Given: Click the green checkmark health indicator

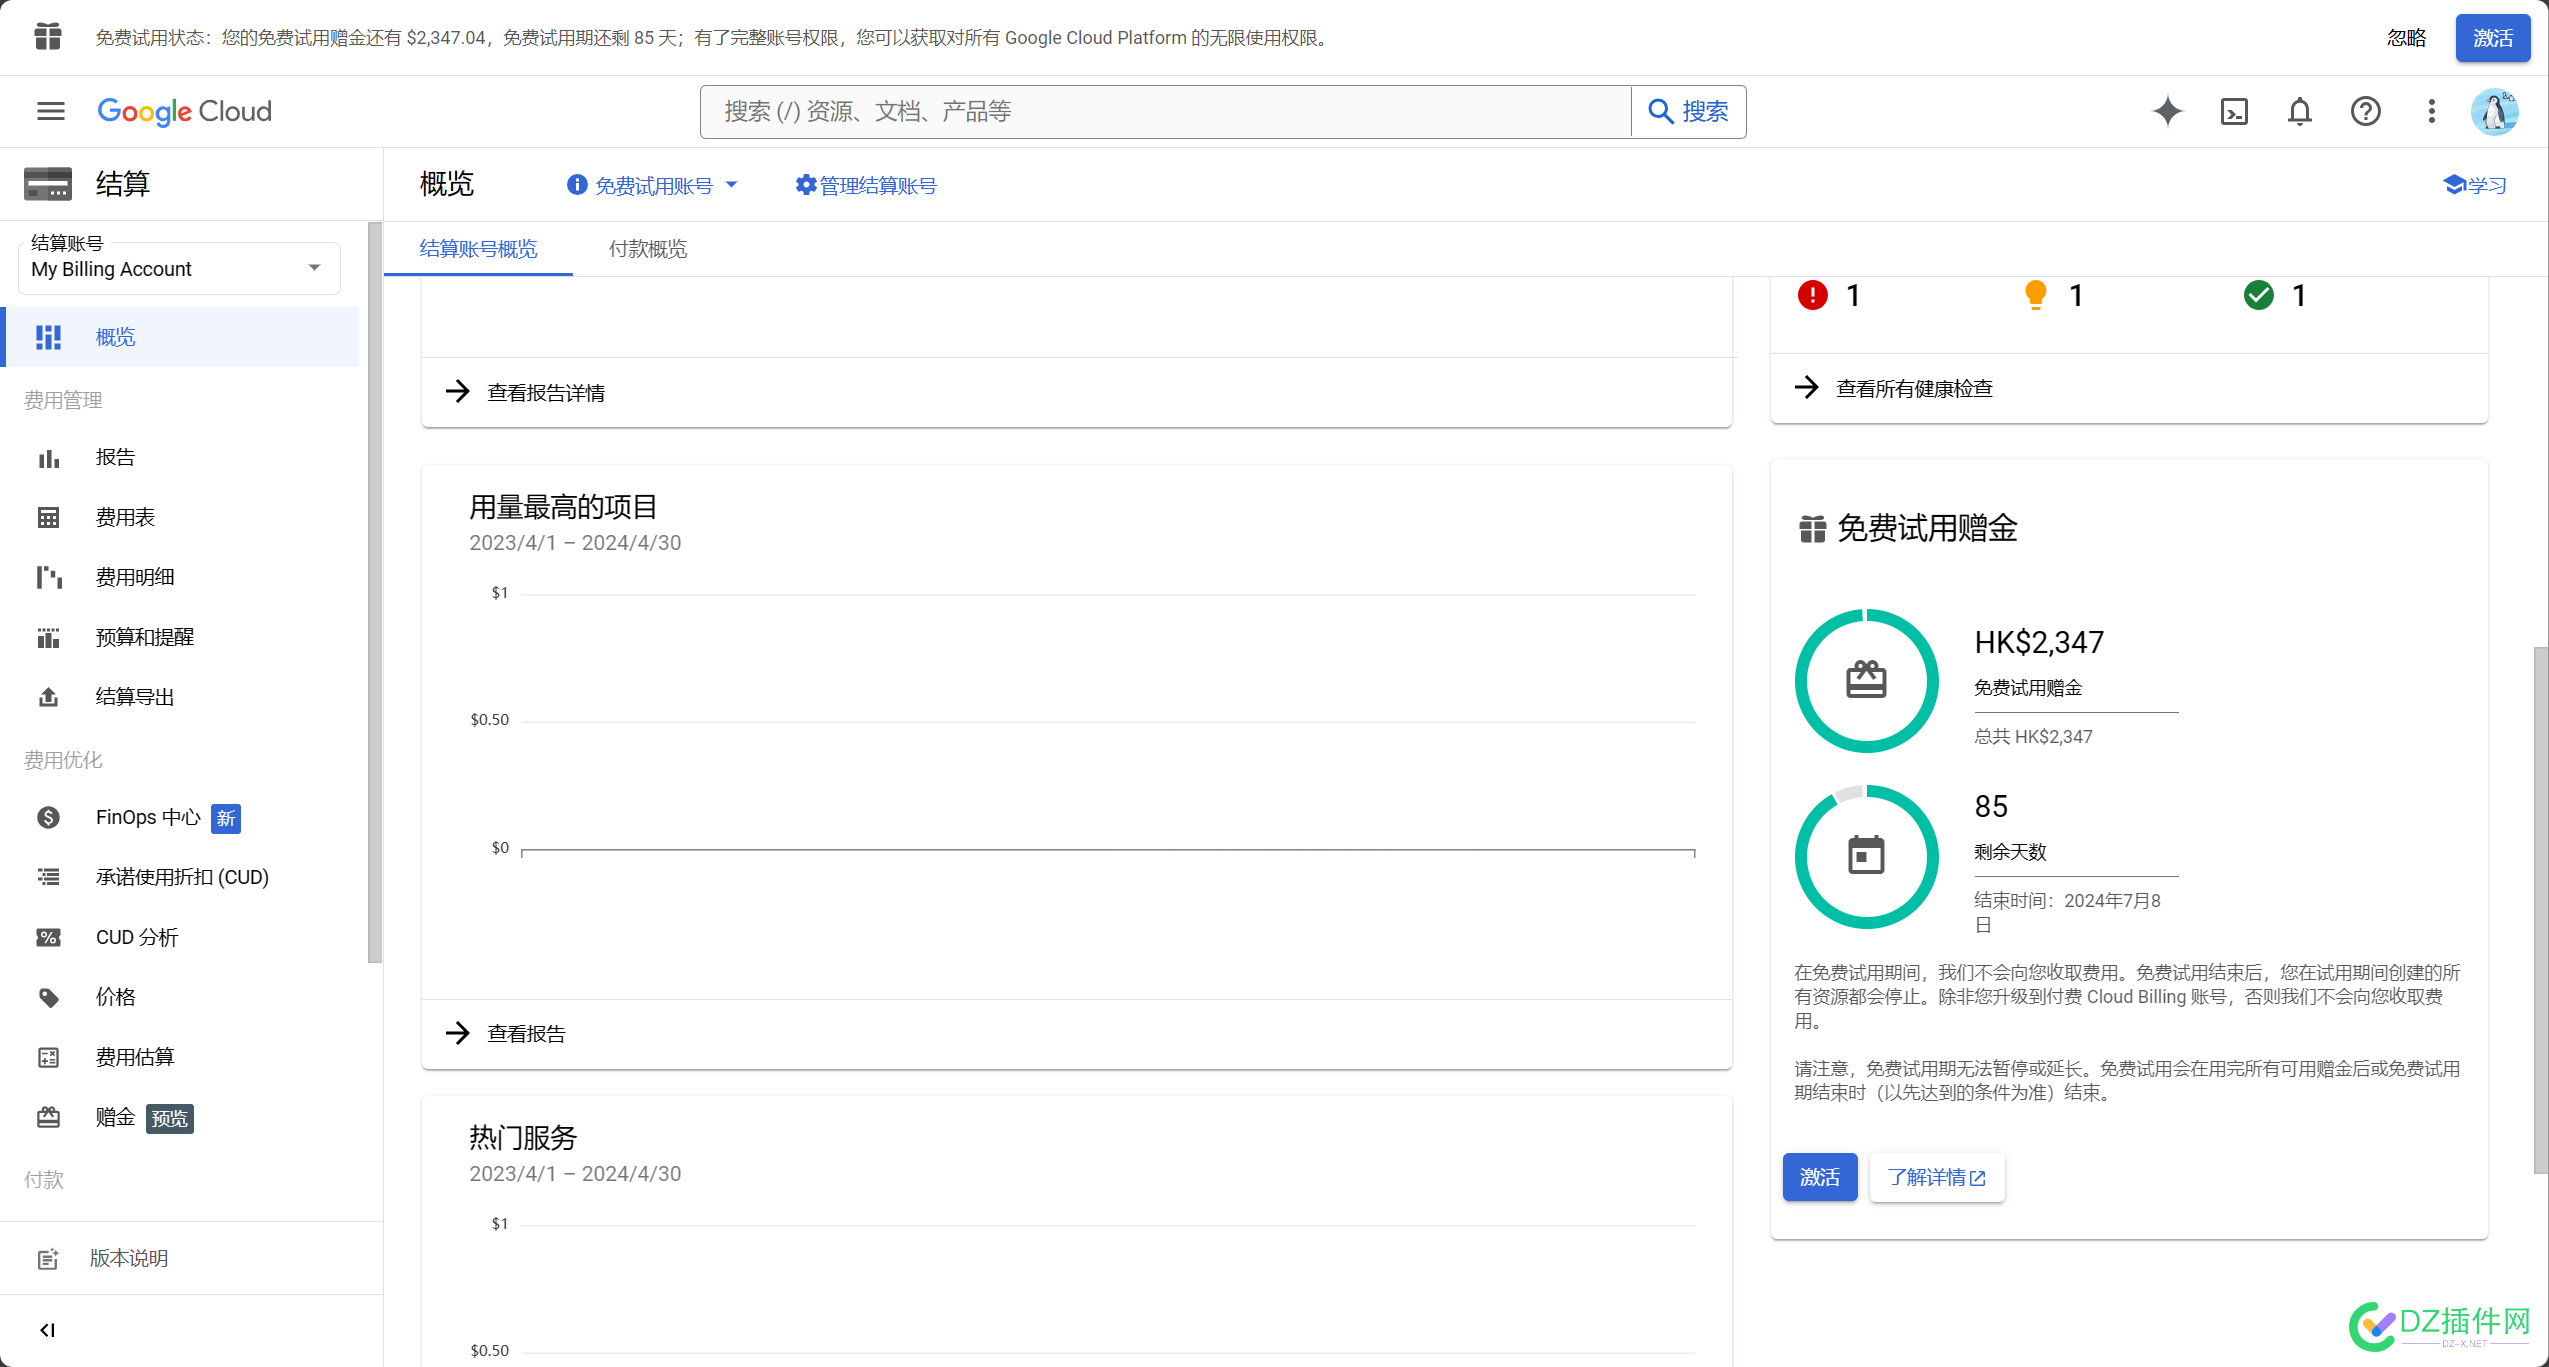Looking at the screenshot, I should tap(2258, 296).
